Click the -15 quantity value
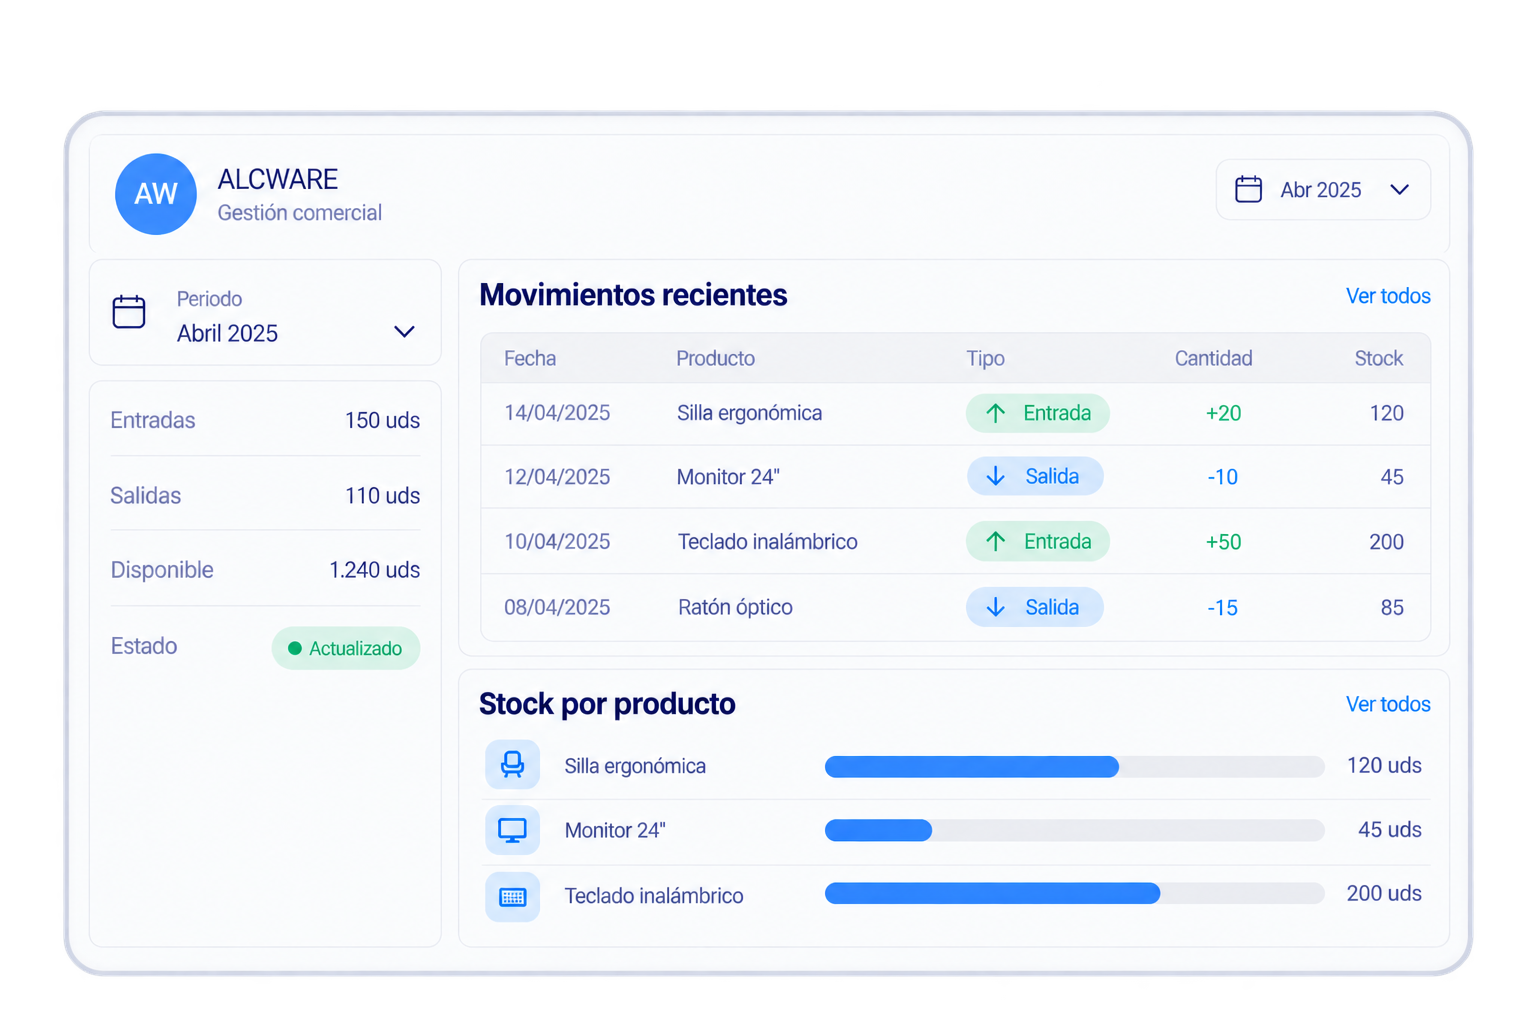 pyautogui.click(x=1222, y=607)
